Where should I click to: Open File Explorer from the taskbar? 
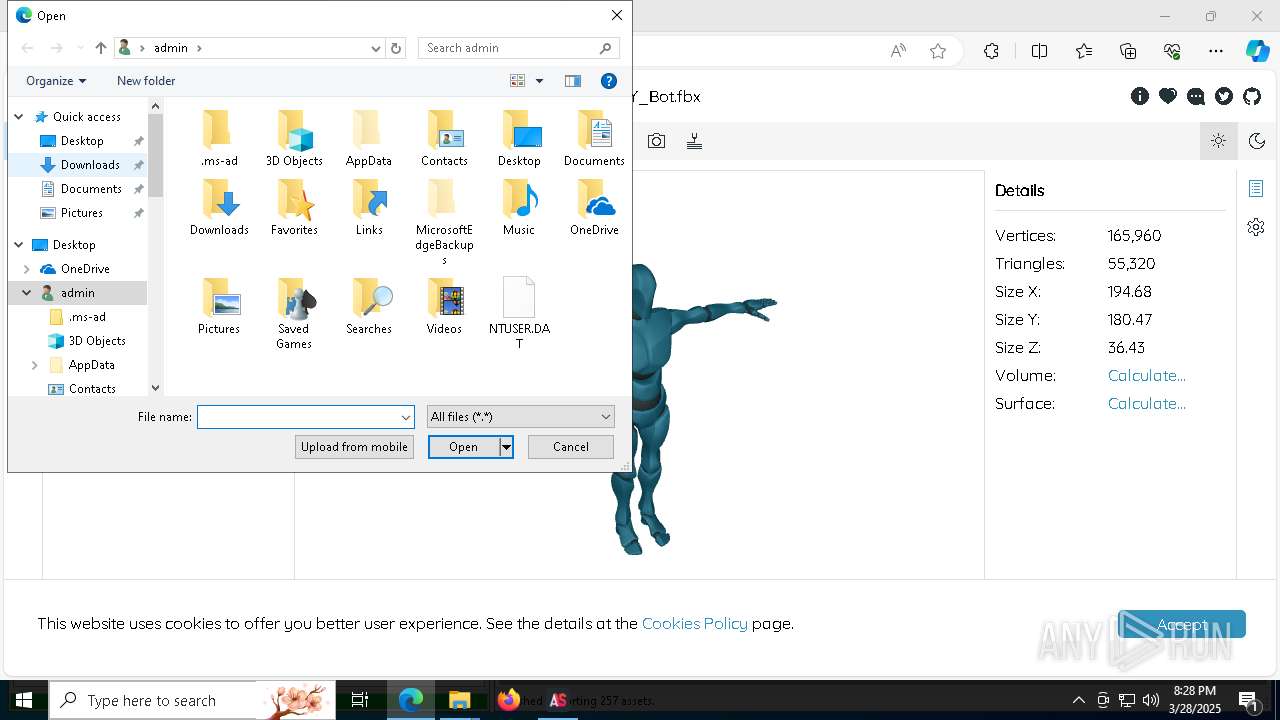pos(460,700)
